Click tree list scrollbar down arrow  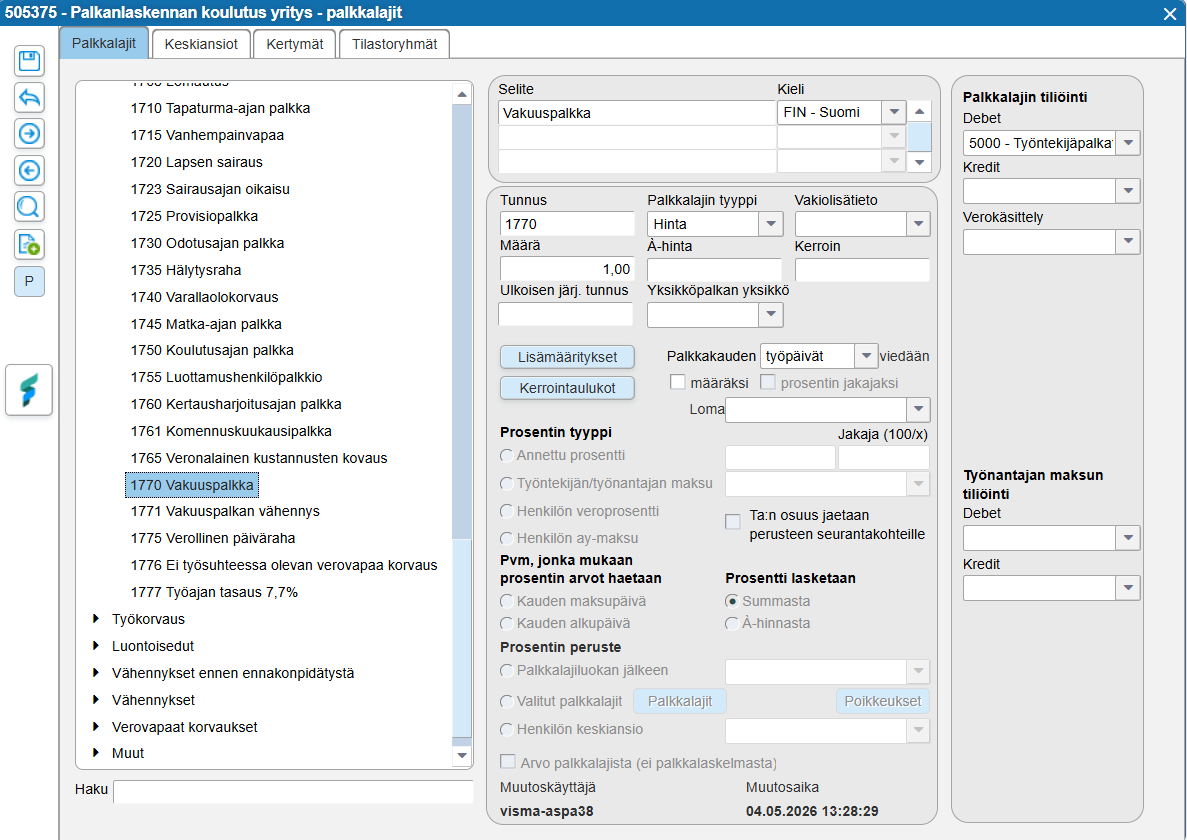point(462,755)
